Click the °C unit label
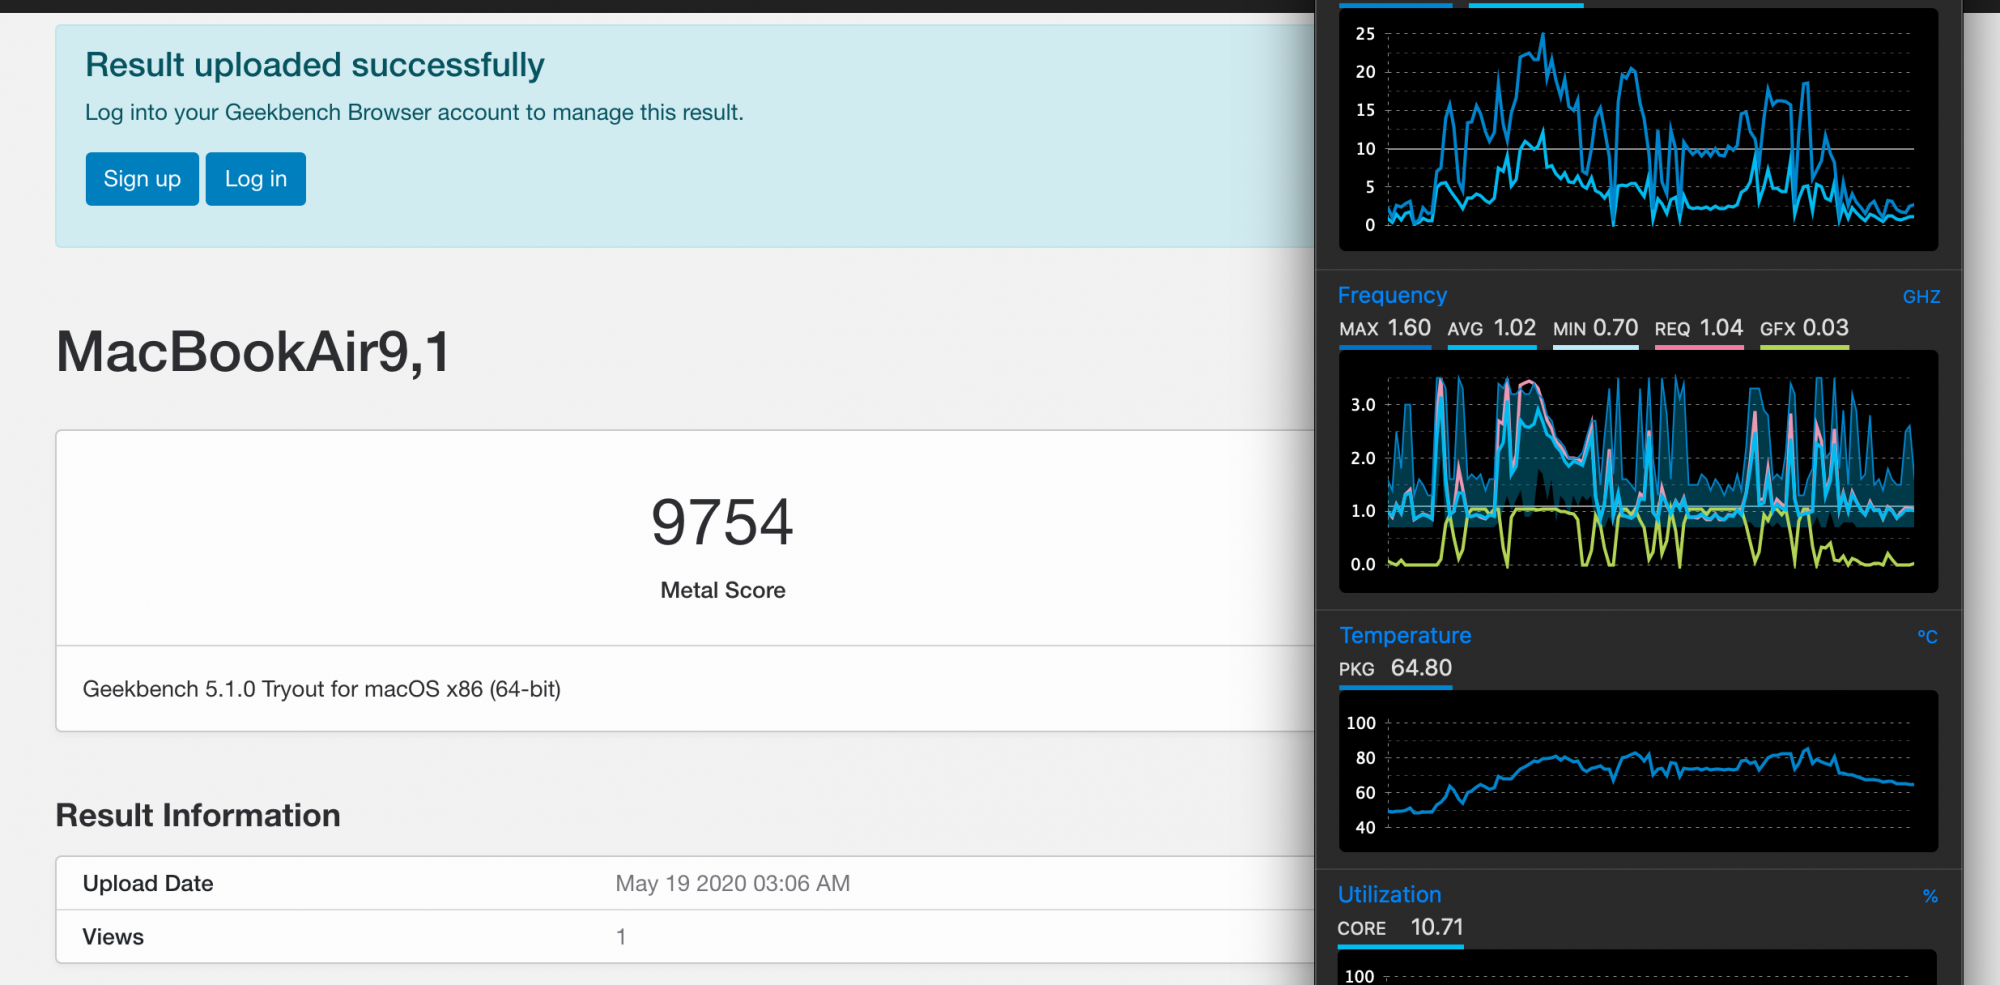The width and height of the screenshot is (2000, 985). click(x=1928, y=637)
